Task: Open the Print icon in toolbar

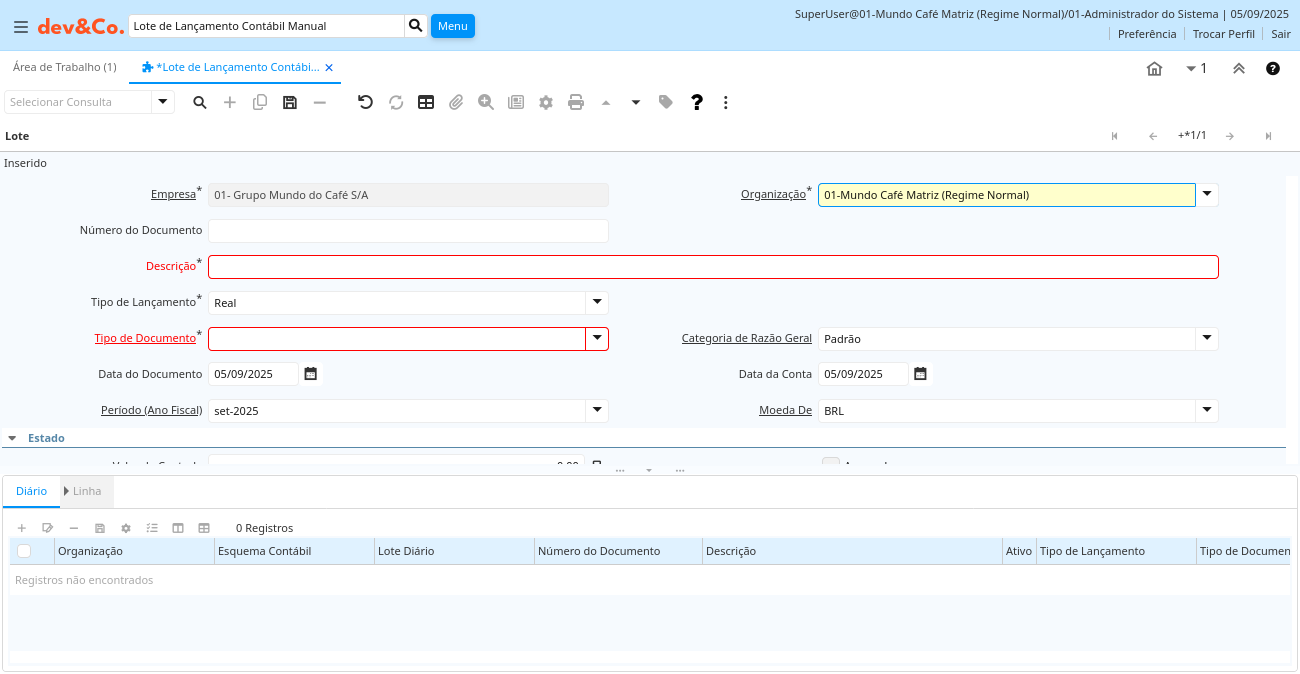Action: [x=576, y=102]
